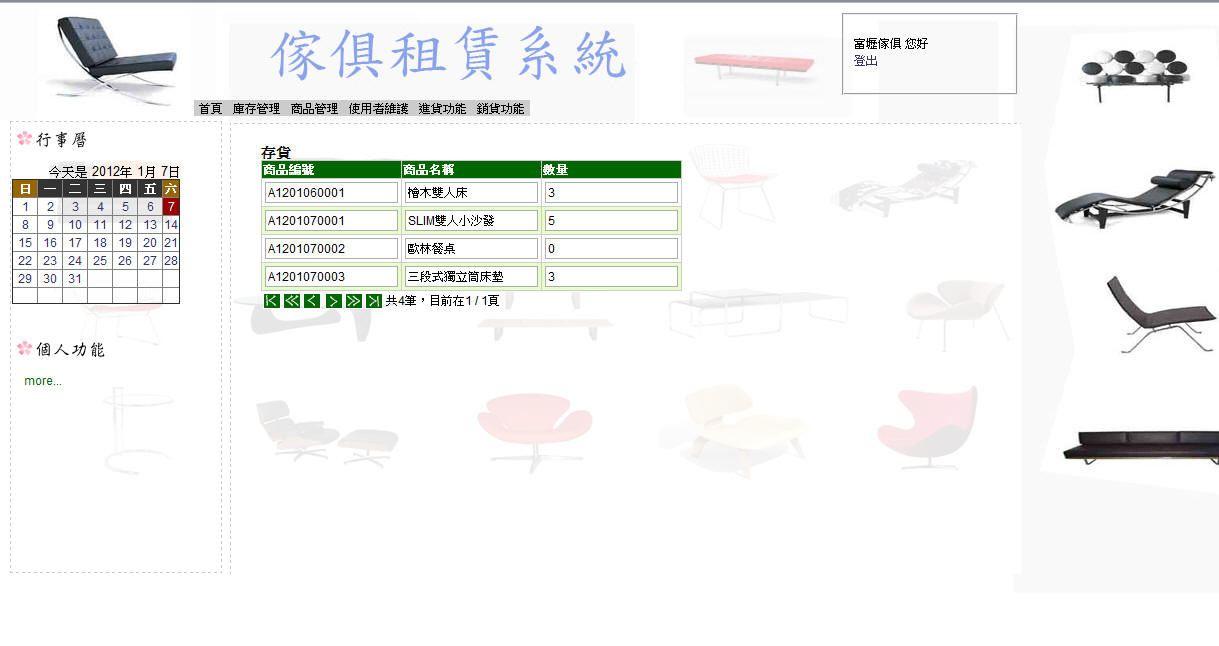Click the 進貨功能 menu item
Viewport: 1219px width, 646px height.
tap(442, 109)
